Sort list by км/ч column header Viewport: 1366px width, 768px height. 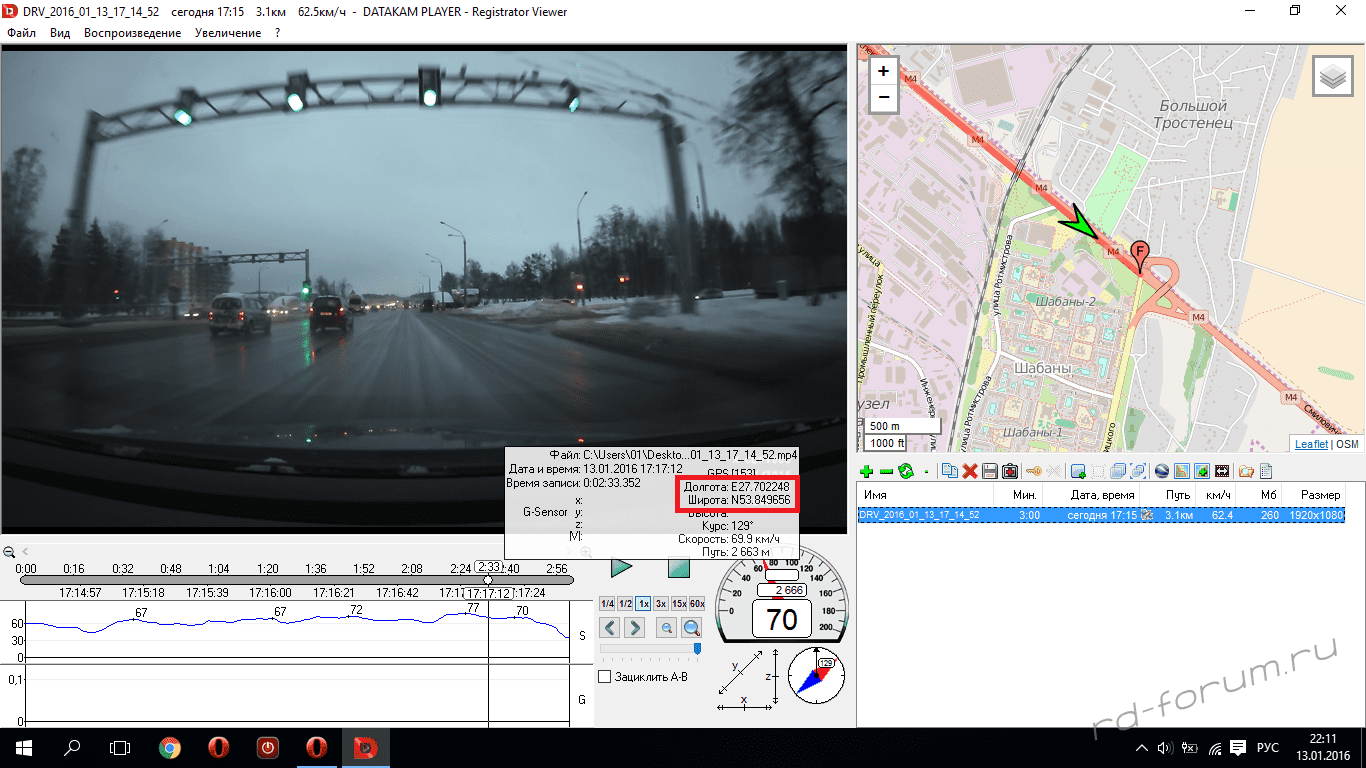[1215, 495]
